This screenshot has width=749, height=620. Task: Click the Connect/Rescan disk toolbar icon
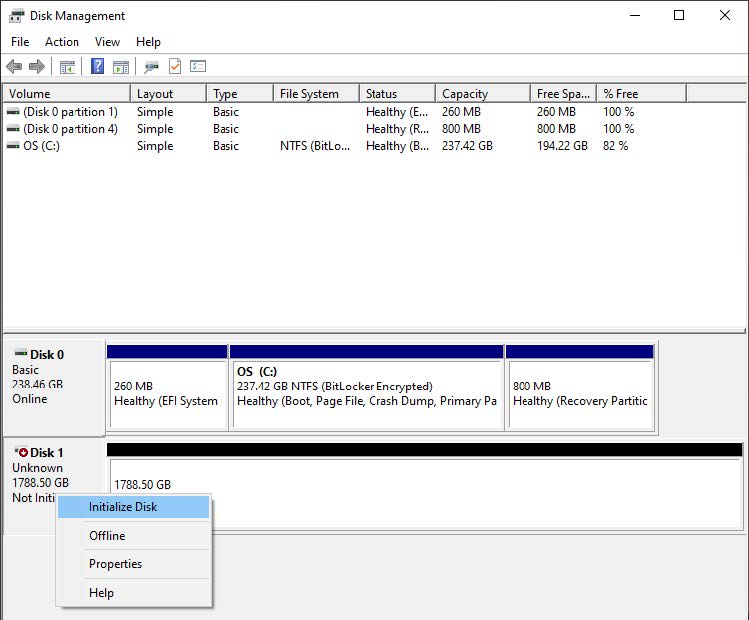(x=151, y=67)
